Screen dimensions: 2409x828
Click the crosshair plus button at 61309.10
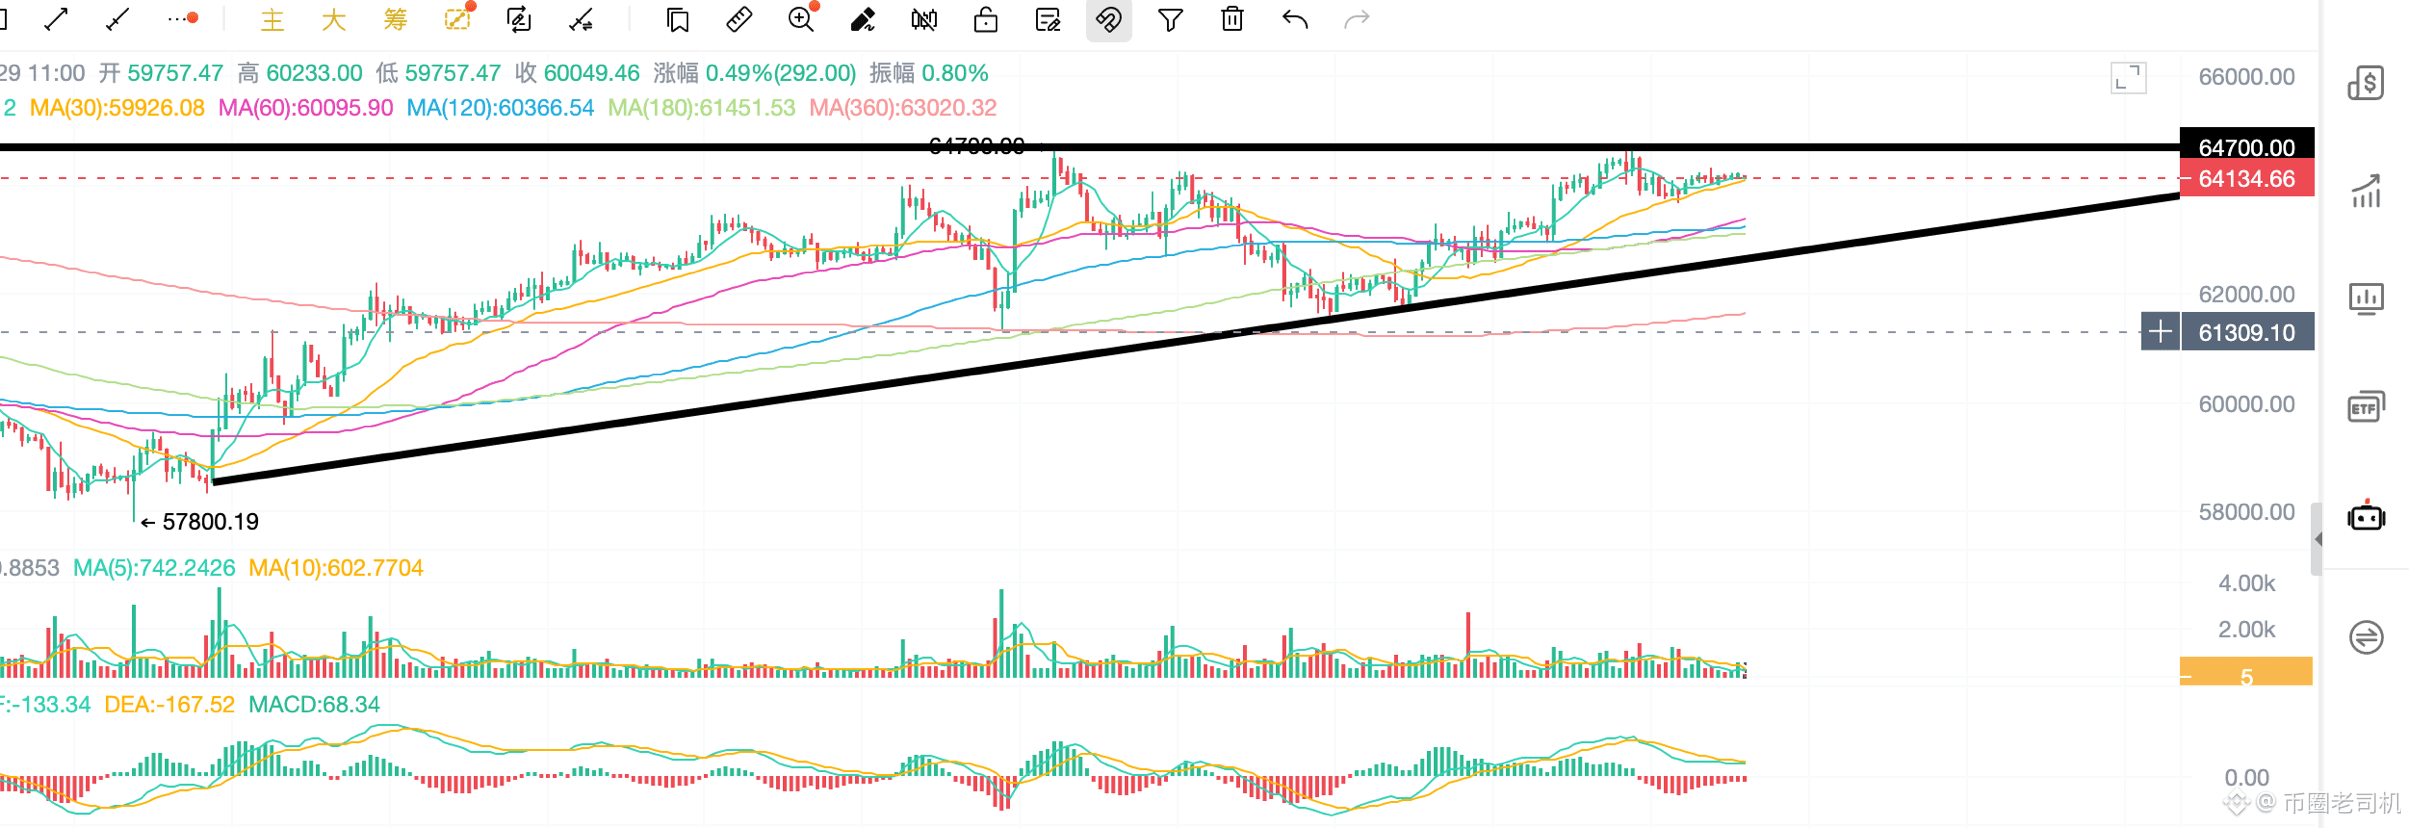coord(2160,332)
